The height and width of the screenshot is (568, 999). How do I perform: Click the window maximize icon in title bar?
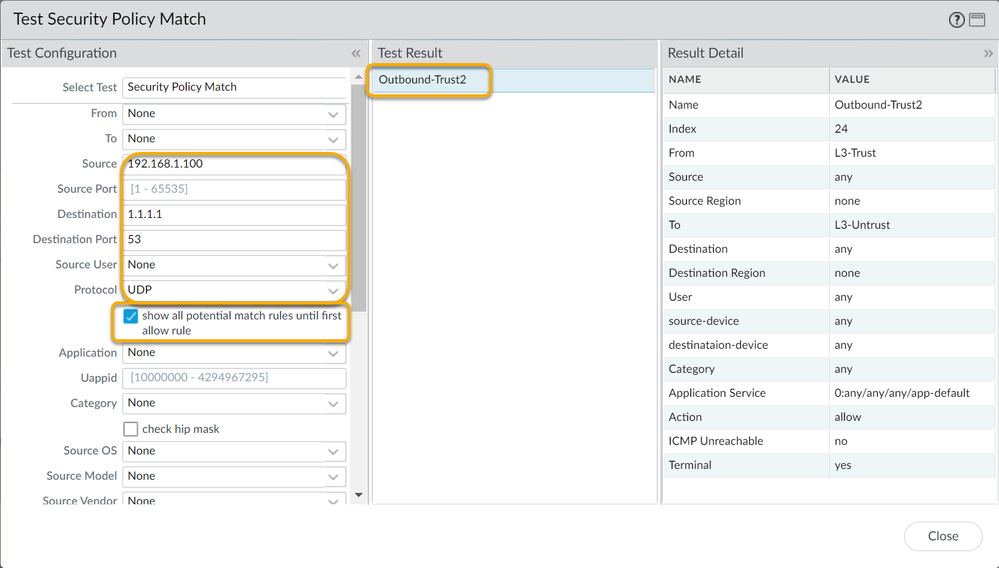click(x=977, y=20)
